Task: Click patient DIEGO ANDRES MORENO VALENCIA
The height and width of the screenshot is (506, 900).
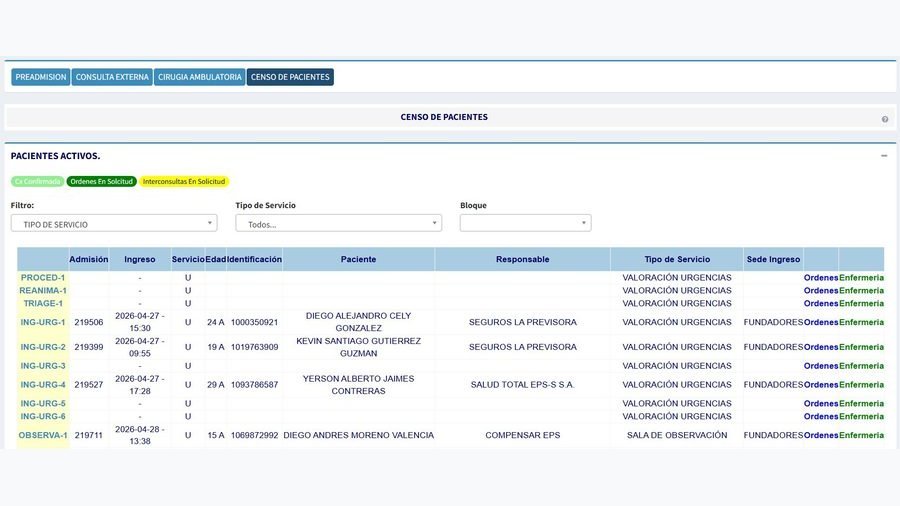Action: pos(358,435)
